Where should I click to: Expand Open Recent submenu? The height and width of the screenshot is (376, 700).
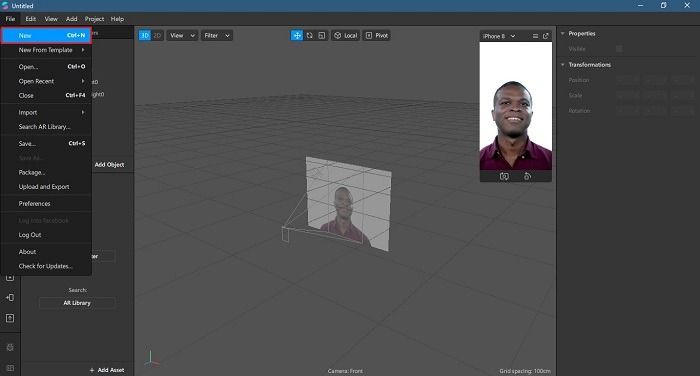46,81
